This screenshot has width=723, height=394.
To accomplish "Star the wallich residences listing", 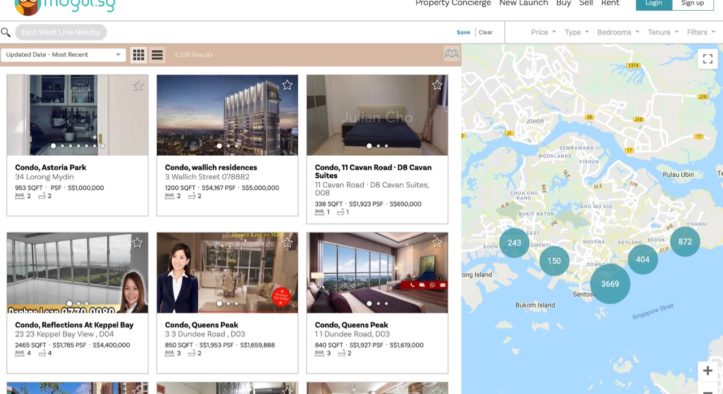I will point(287,85).
